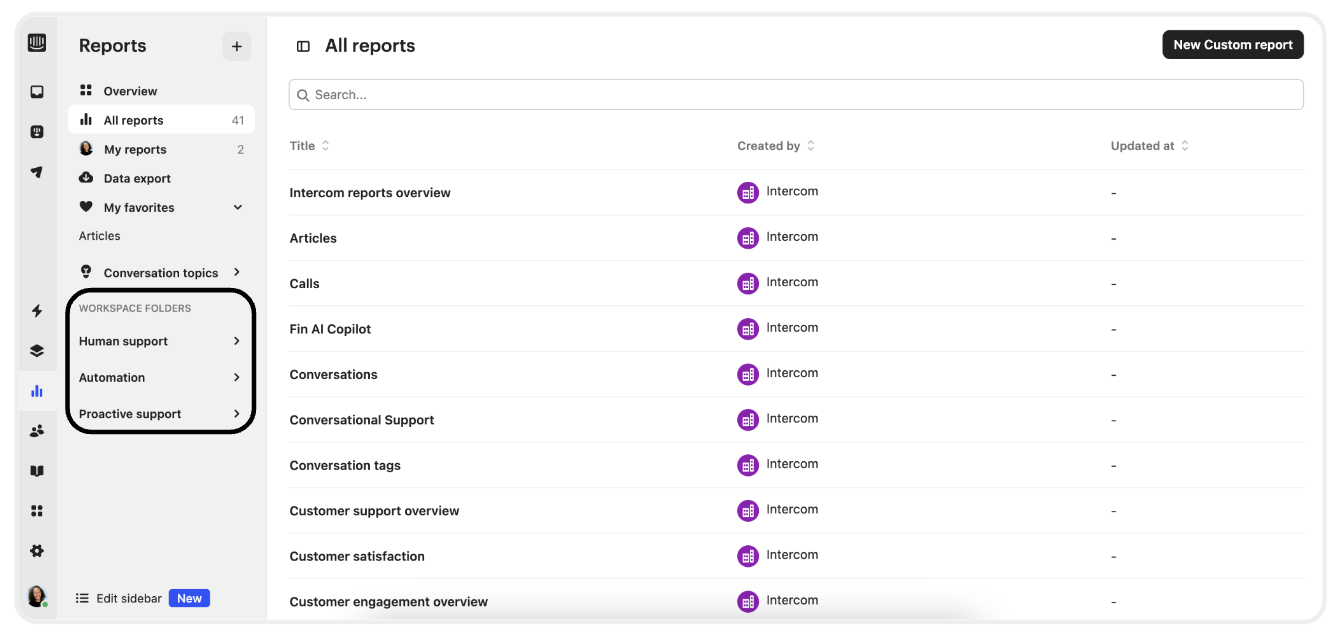
Task: Open the Intercom reports overview report
Action: [370, 193]
